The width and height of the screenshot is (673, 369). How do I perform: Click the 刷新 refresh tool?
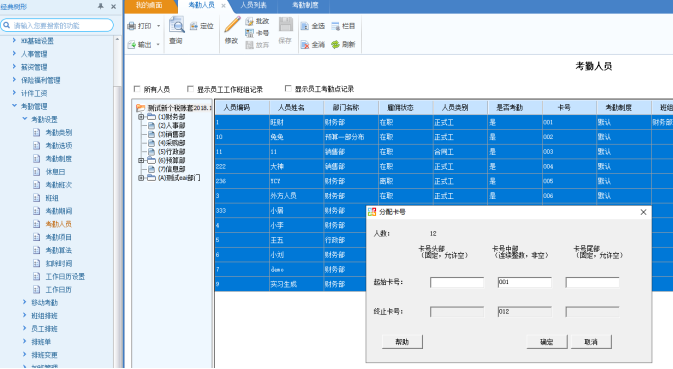click(x=343, y=45)
